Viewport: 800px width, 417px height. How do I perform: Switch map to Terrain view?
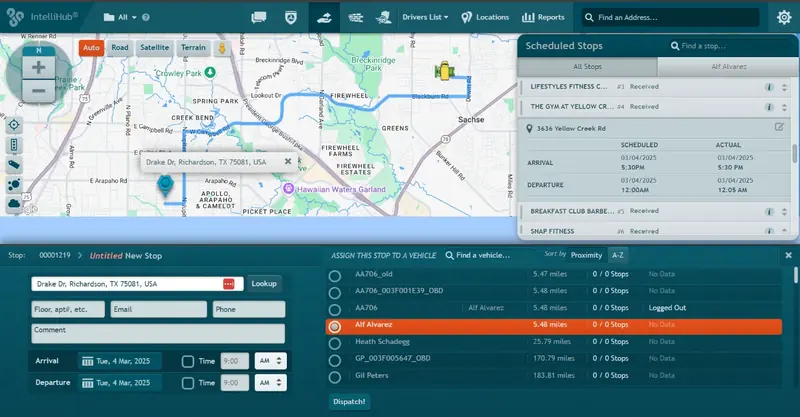[193, 47]
